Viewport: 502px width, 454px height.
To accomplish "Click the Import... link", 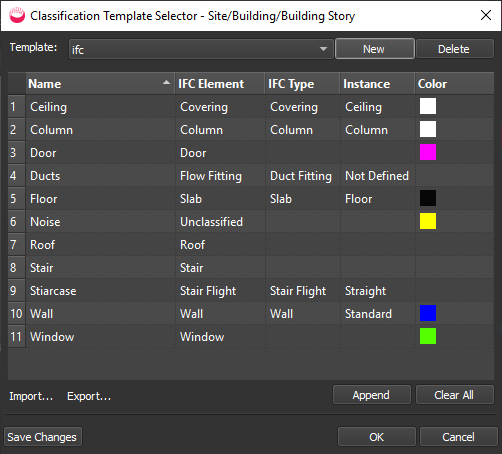I will [x=31, y=396].
